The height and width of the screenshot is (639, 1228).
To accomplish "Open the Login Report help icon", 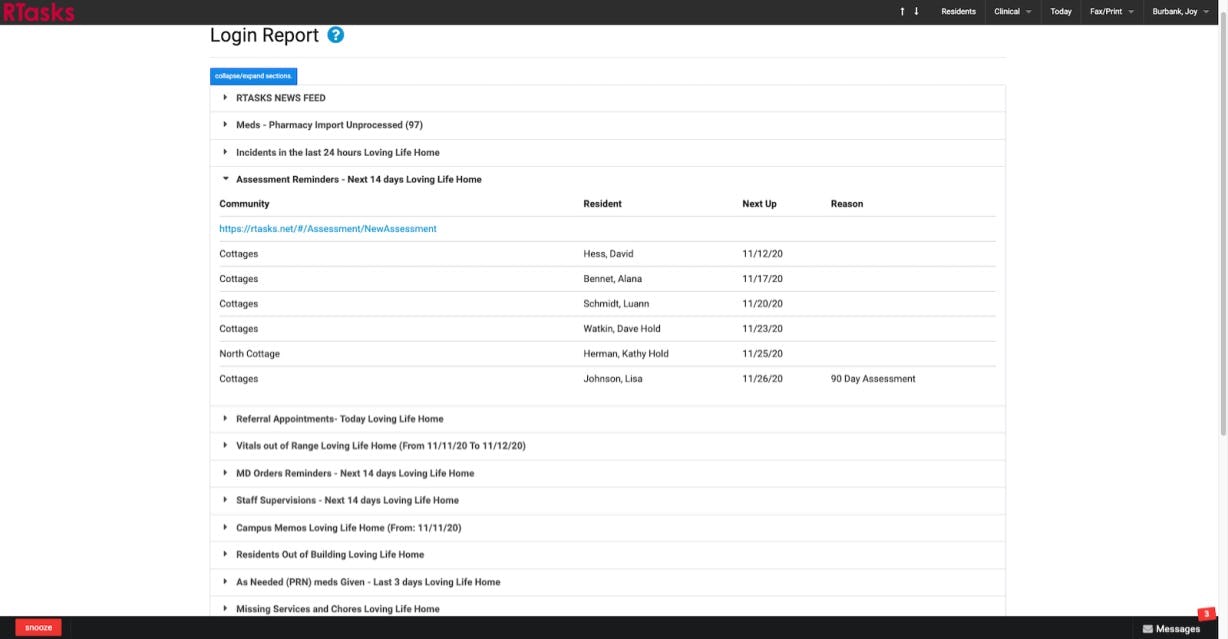I will [x=336, y=33].
